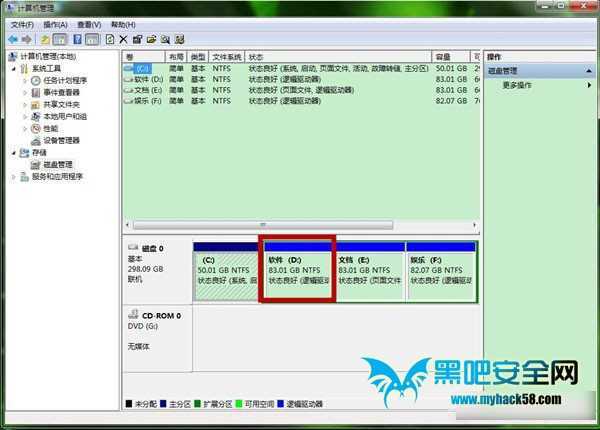600x430 pixels.
Task: Click the 82.07 GB capacity cell in the list
Action: click(x=451, y=101)
